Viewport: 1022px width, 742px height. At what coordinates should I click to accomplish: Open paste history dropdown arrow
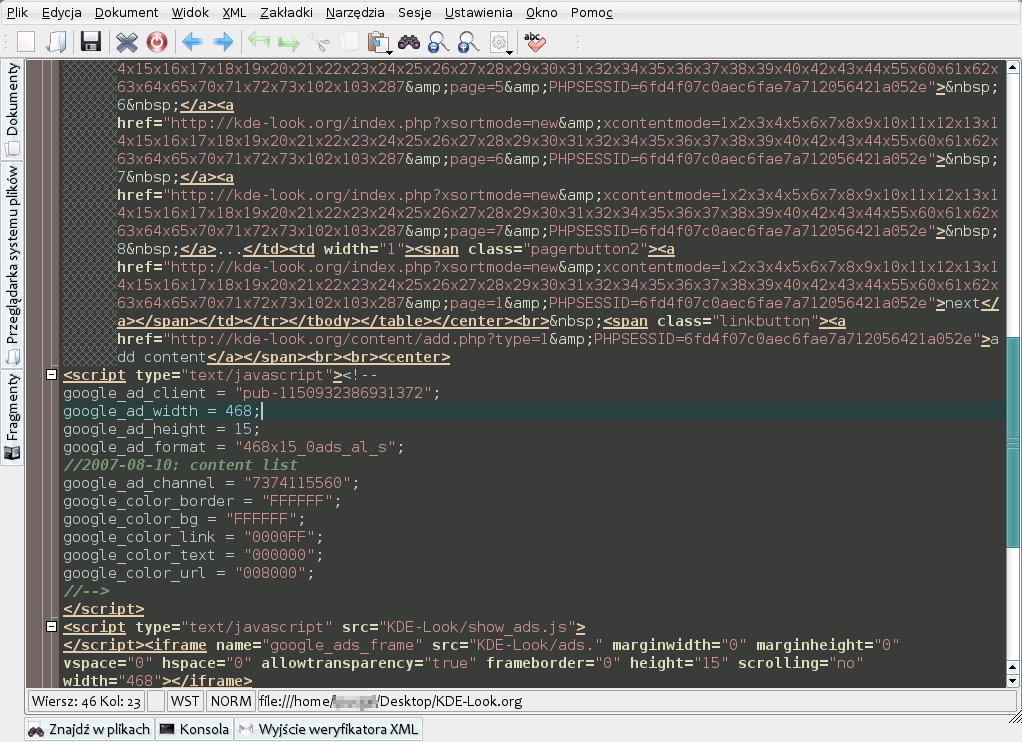389,51
